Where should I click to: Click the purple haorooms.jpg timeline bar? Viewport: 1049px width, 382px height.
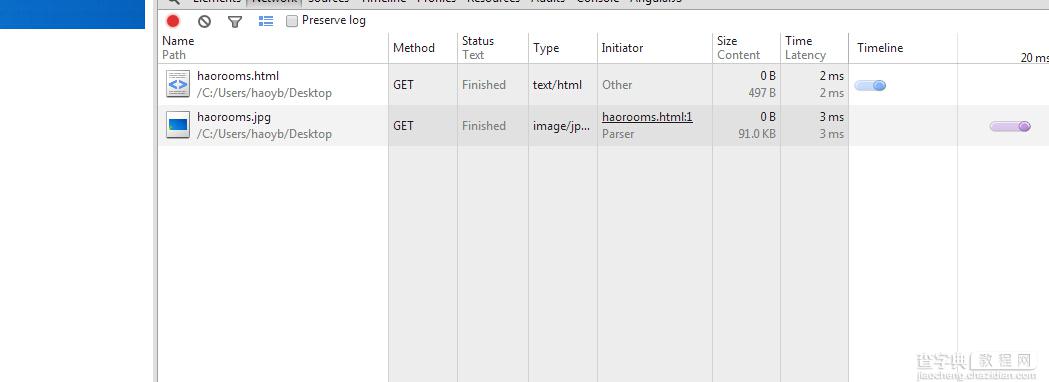pyautogui.click(x=1010, y=126)
